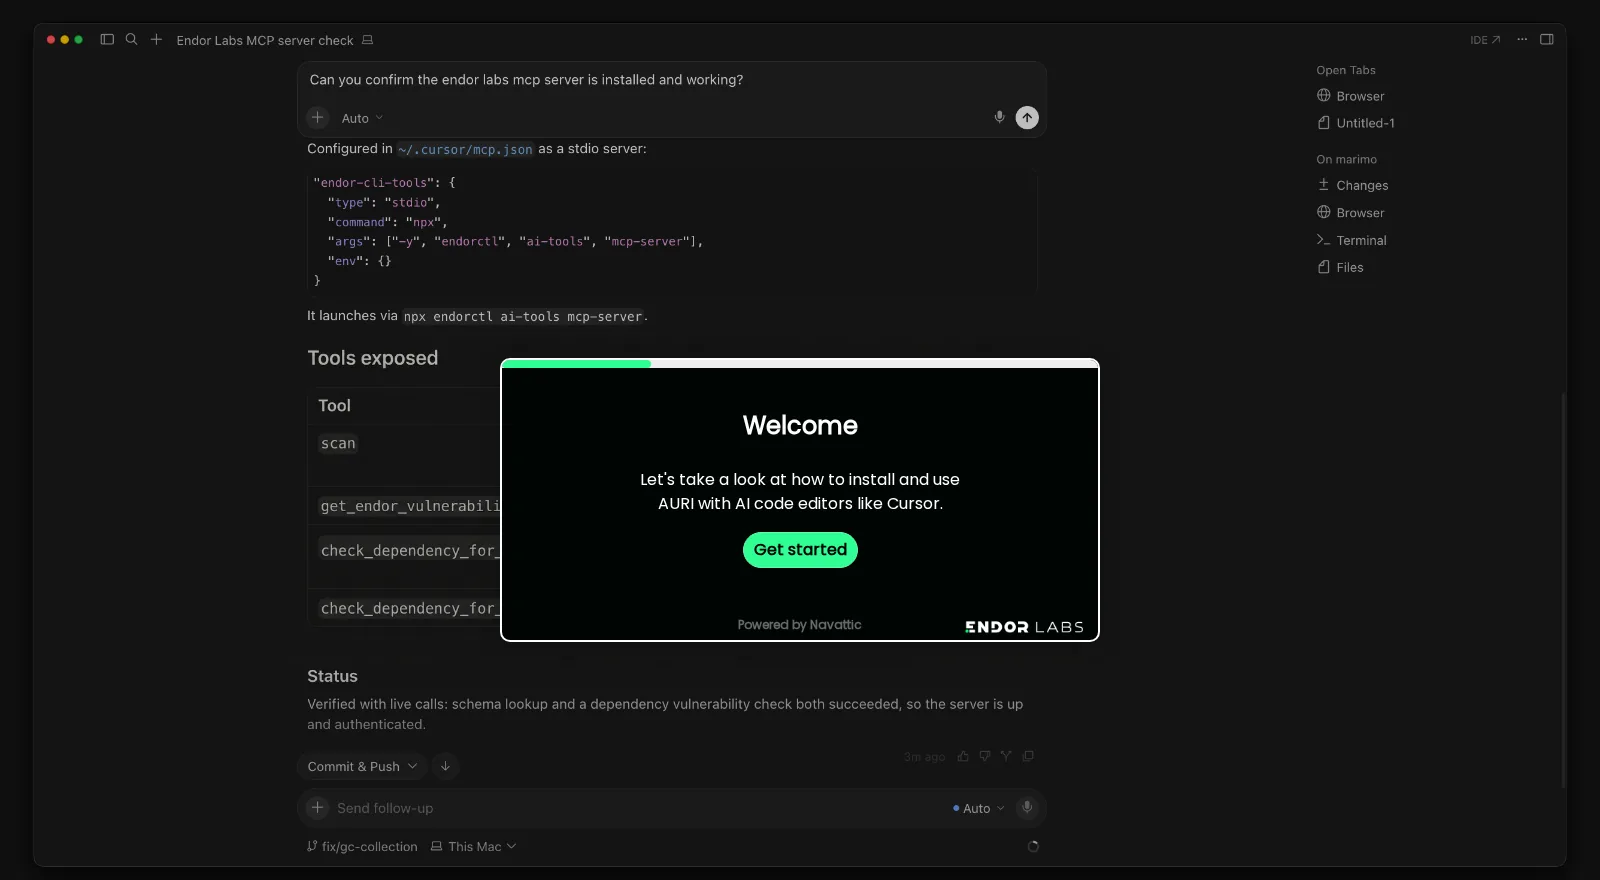Click microphone icon in top prompt box
This screenshot has height=880, width=1600.
click(x=999, y=117)
